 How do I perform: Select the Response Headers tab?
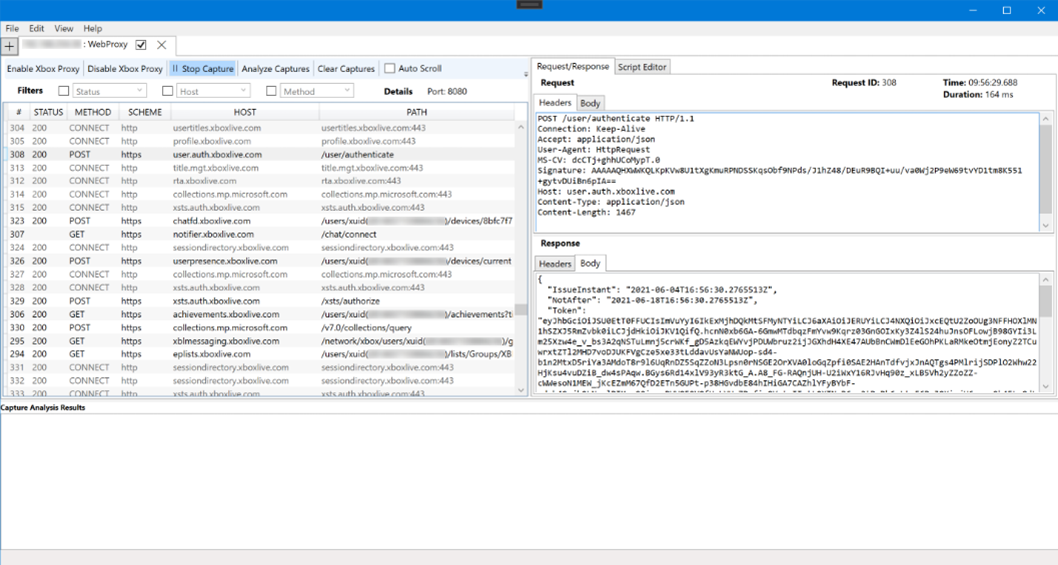[x=555, y=264]
